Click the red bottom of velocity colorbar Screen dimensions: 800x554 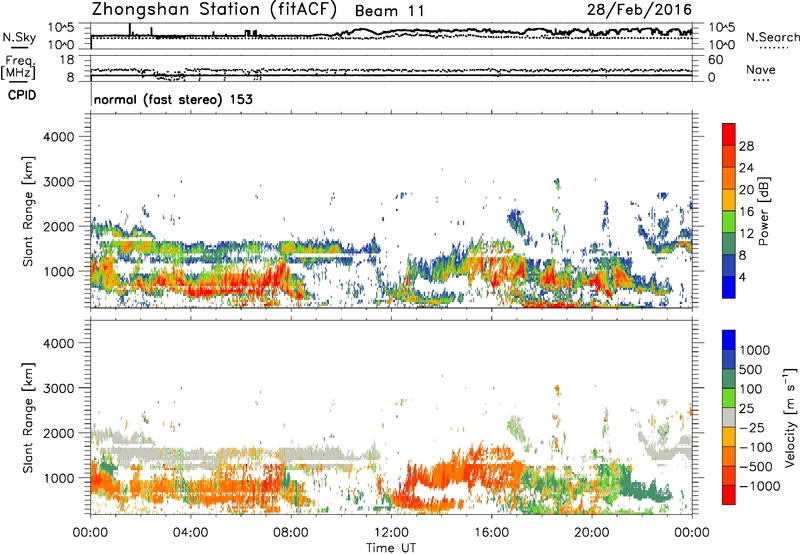click(729, 495)
